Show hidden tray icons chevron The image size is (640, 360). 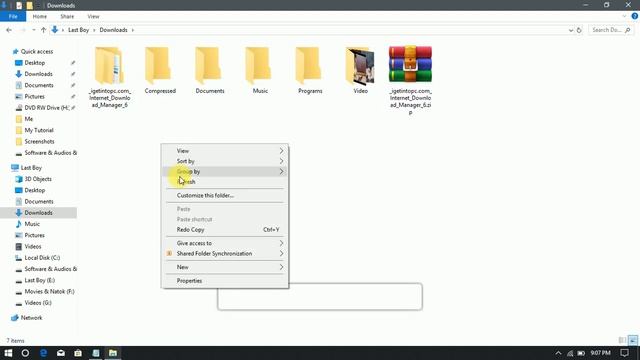coord(558,353)
